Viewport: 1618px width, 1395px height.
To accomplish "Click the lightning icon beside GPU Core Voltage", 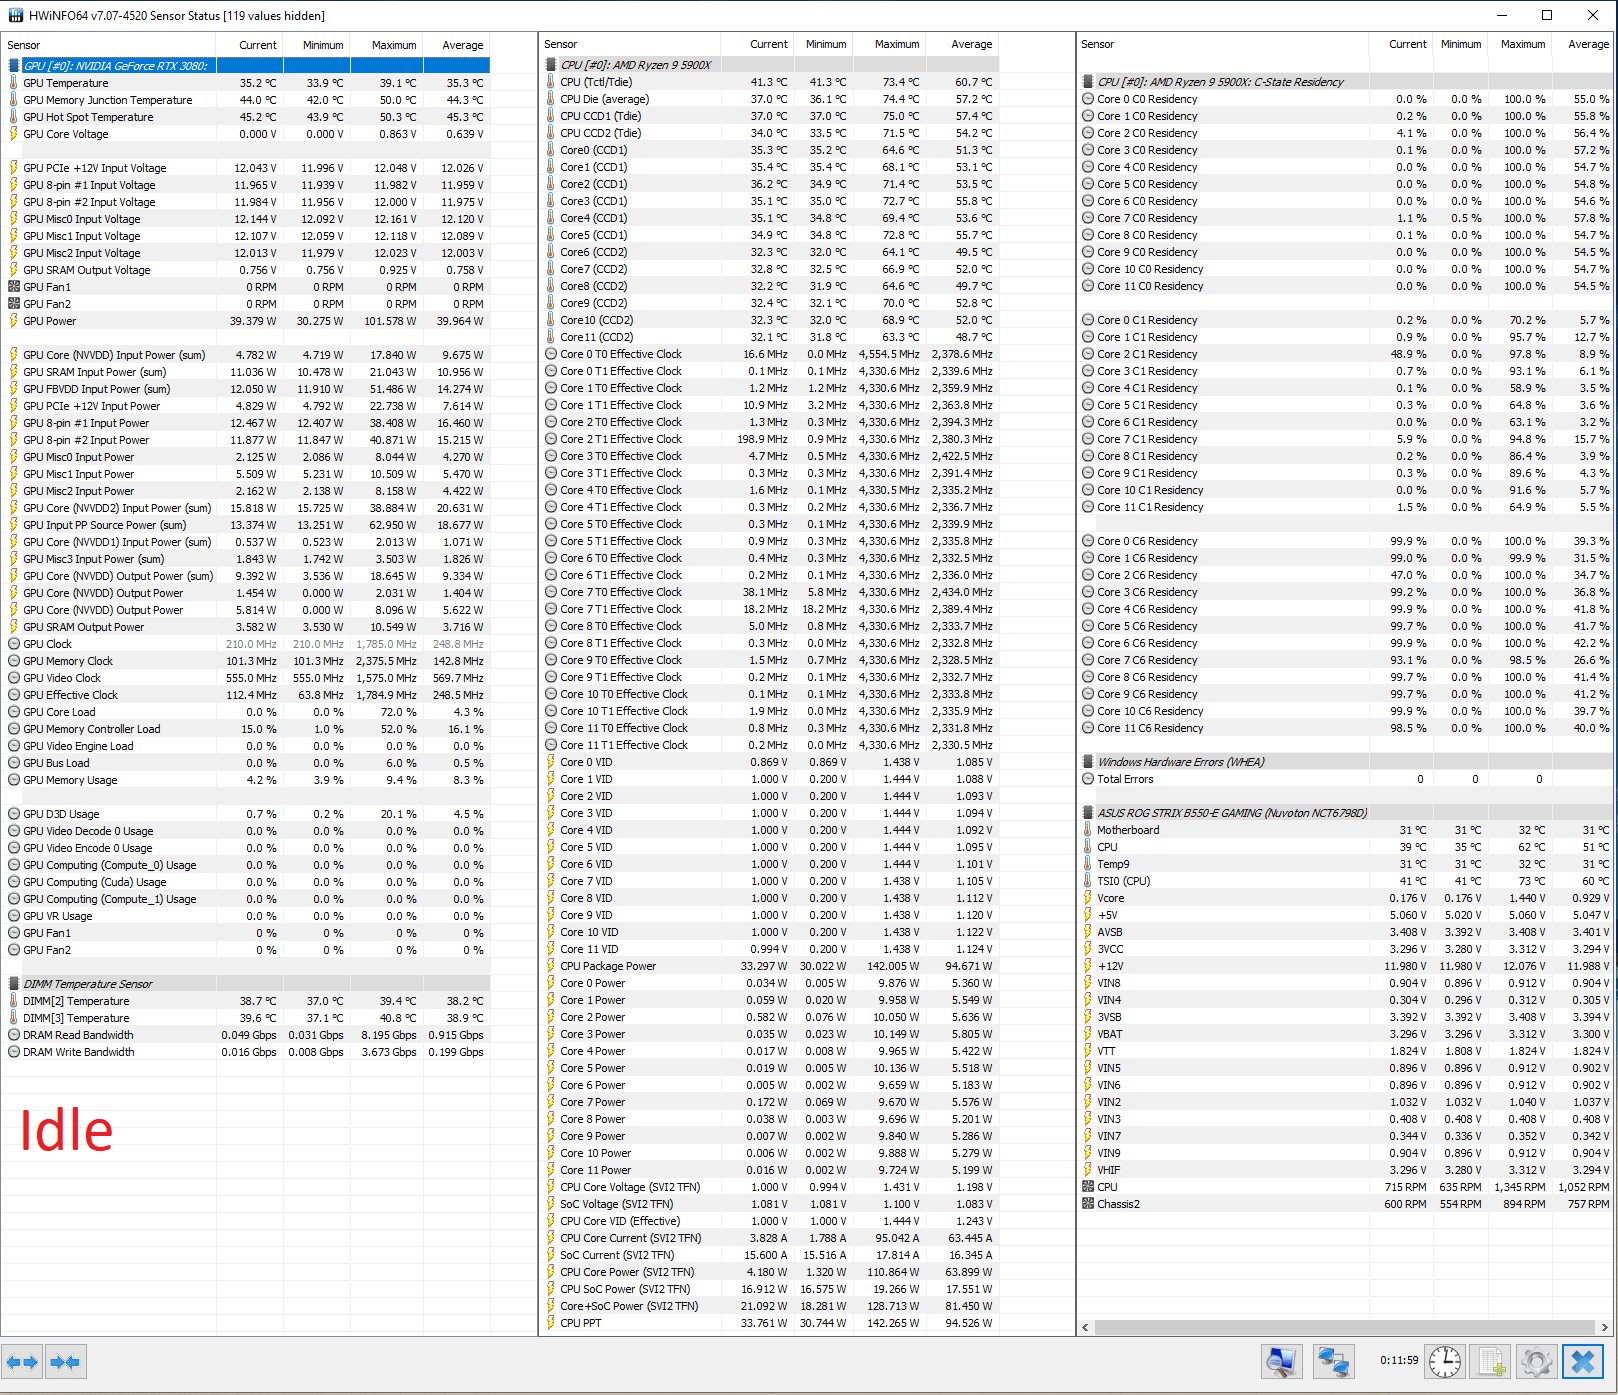I will coord(14,134).
